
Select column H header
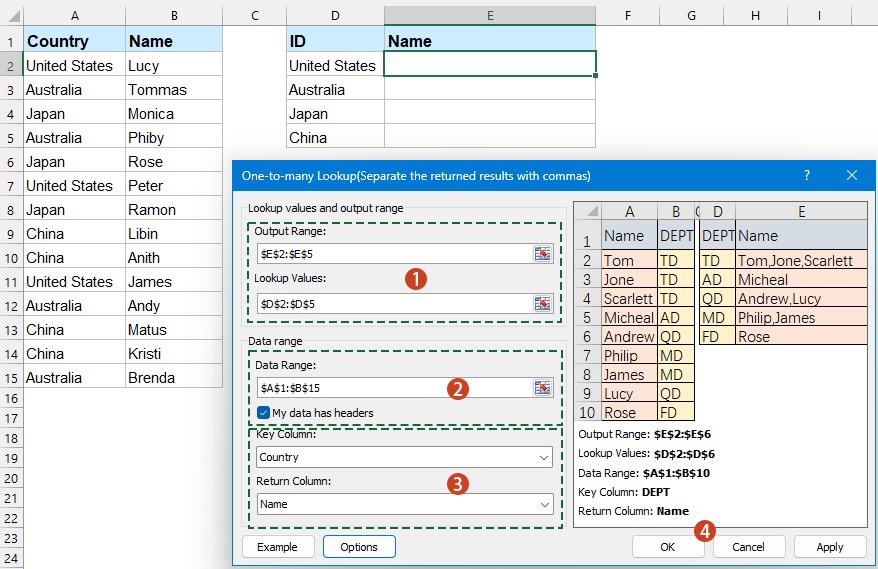[755, 16]
